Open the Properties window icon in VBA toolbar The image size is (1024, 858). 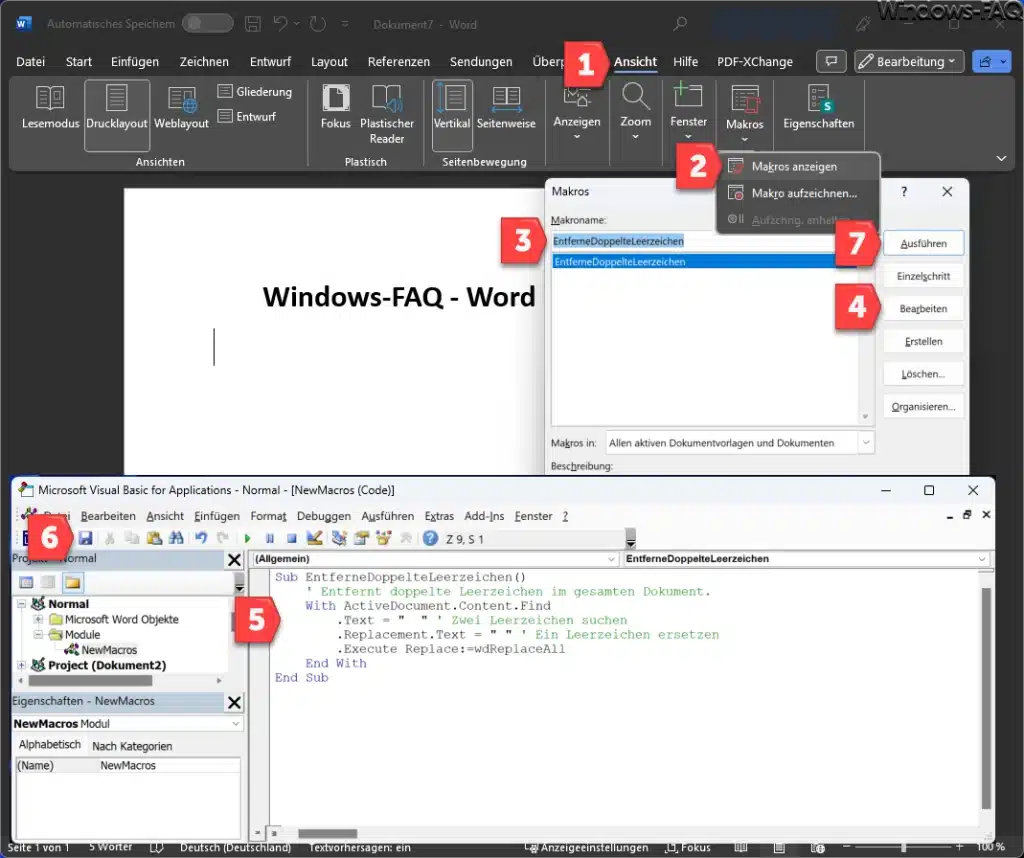coord(361,538)
